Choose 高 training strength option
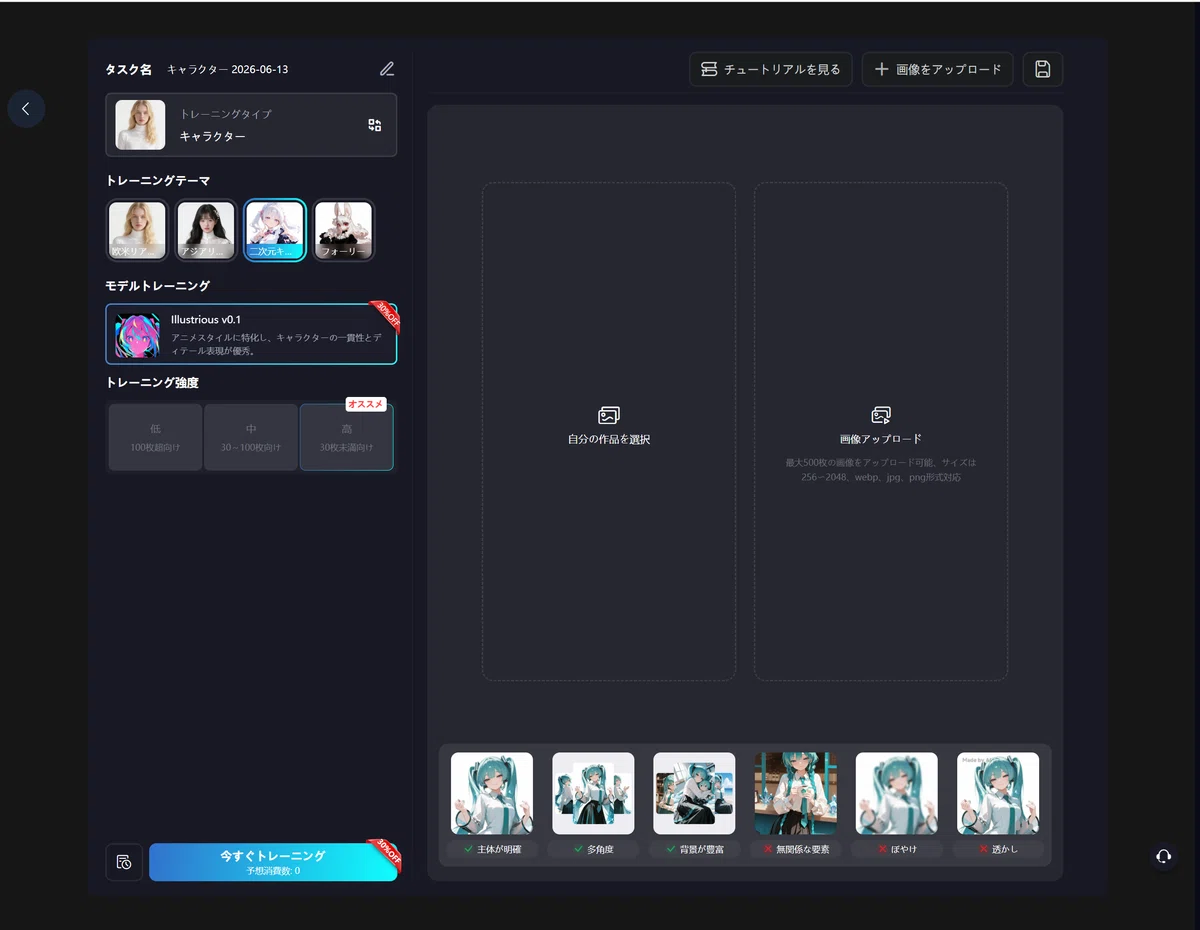 (x=346, y=437)
